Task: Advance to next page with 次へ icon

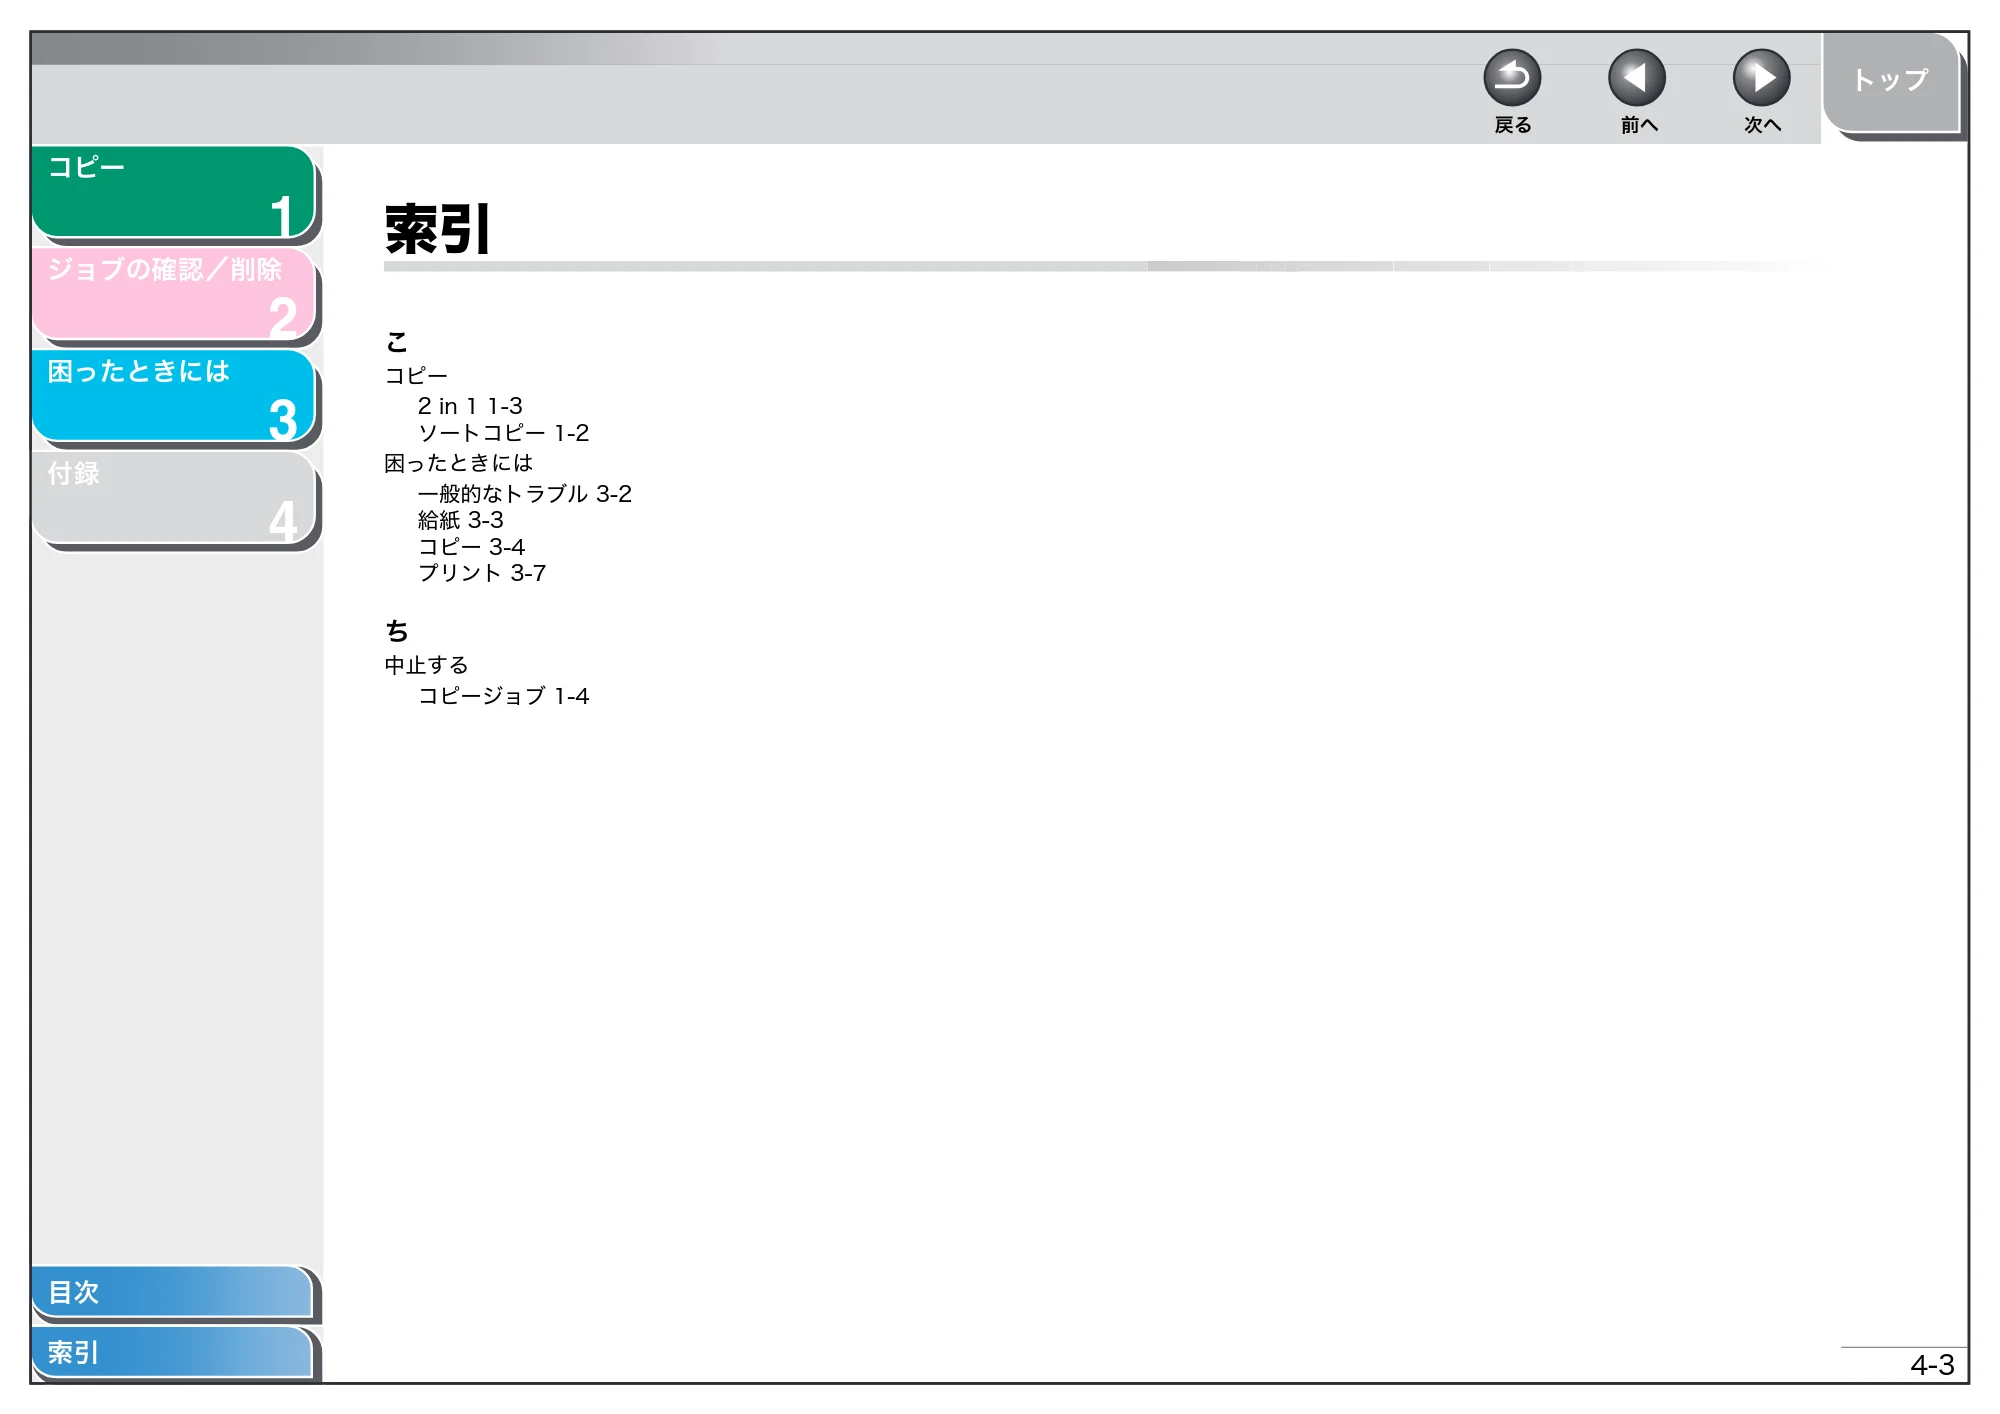Action: (x=1761, y=78)
